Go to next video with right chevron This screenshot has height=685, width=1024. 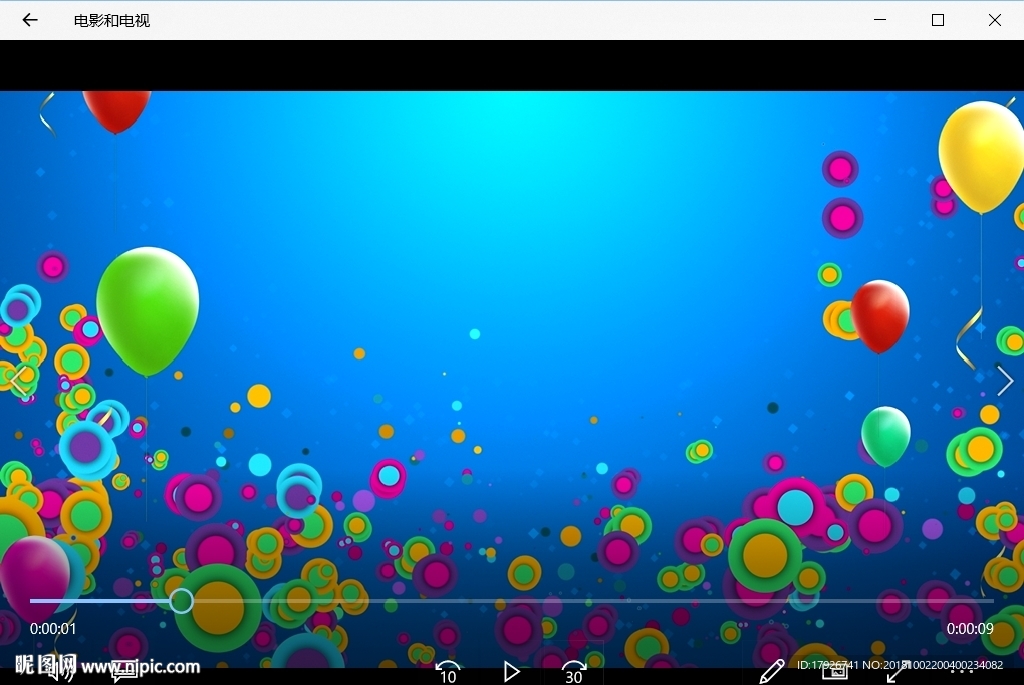pos(1005,381)
